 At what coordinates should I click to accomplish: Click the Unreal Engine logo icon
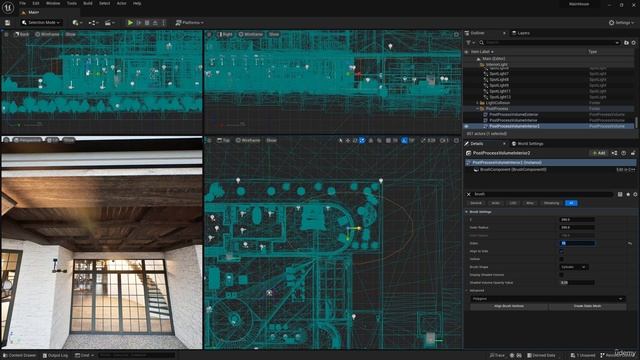[8, 7]
